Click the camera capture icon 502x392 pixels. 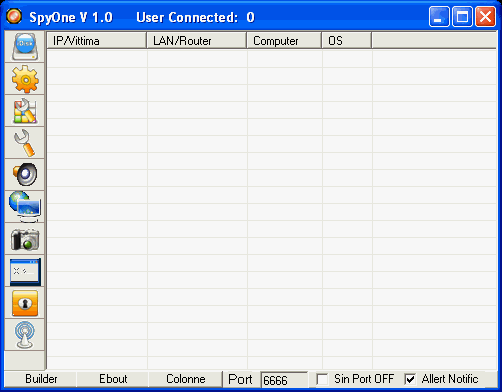coord(25,239)
